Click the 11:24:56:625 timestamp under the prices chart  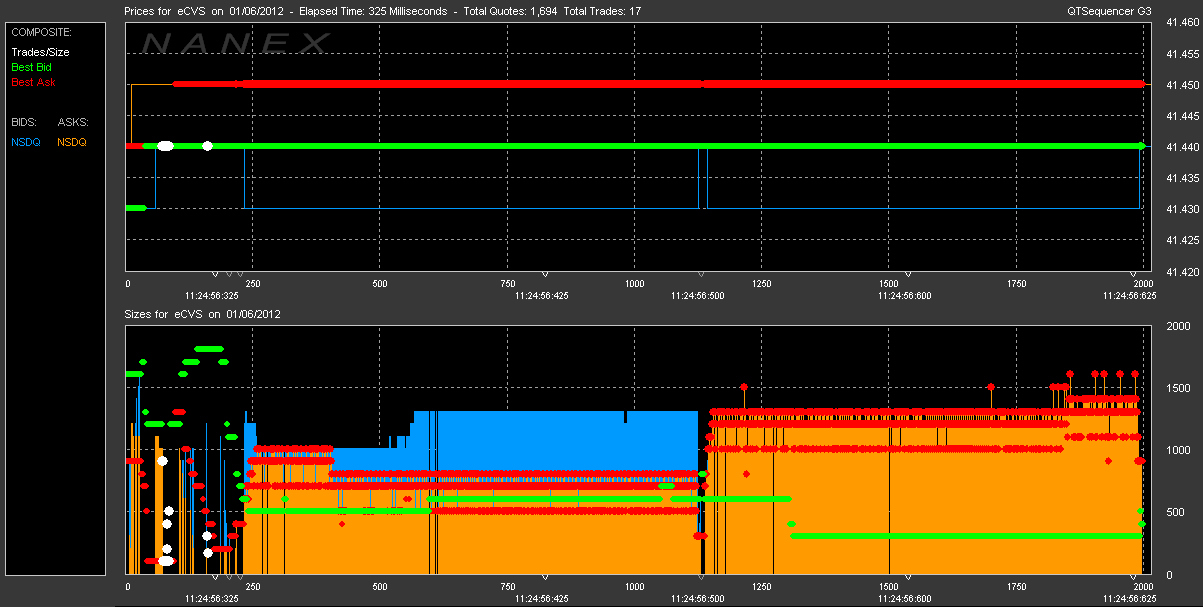point(1129,296)
